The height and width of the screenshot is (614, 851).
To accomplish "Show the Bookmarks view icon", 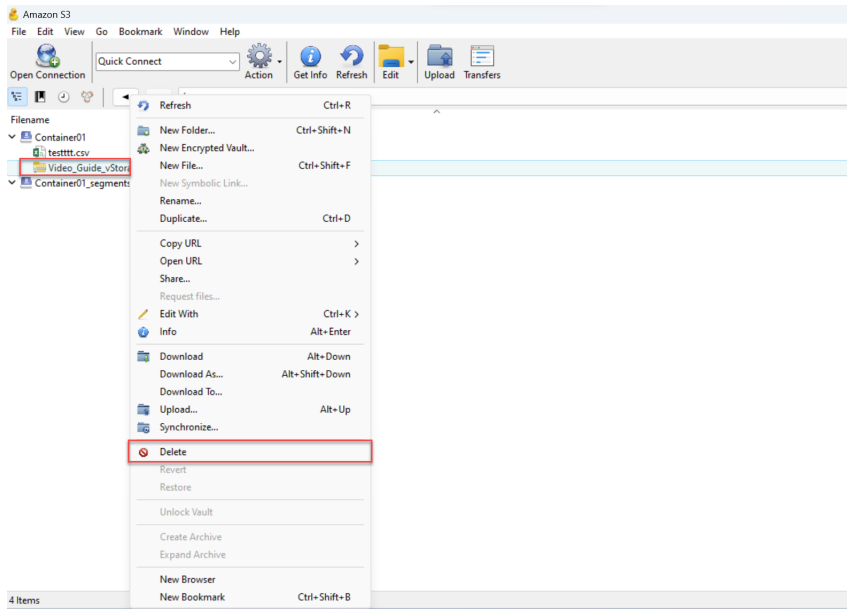I will point(41,97).
